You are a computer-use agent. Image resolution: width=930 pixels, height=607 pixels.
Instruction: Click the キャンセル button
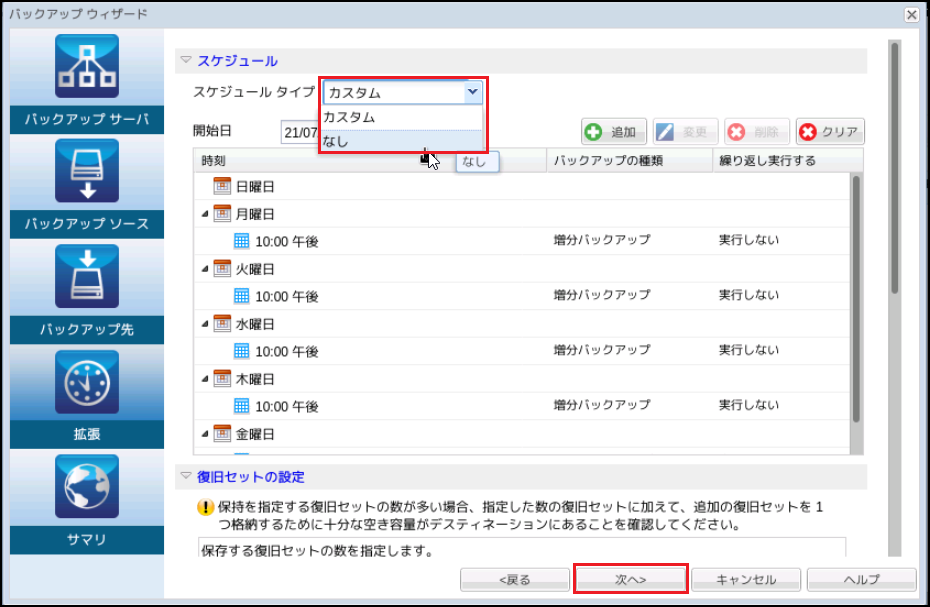pyautogui.click(x=746, y=579)
